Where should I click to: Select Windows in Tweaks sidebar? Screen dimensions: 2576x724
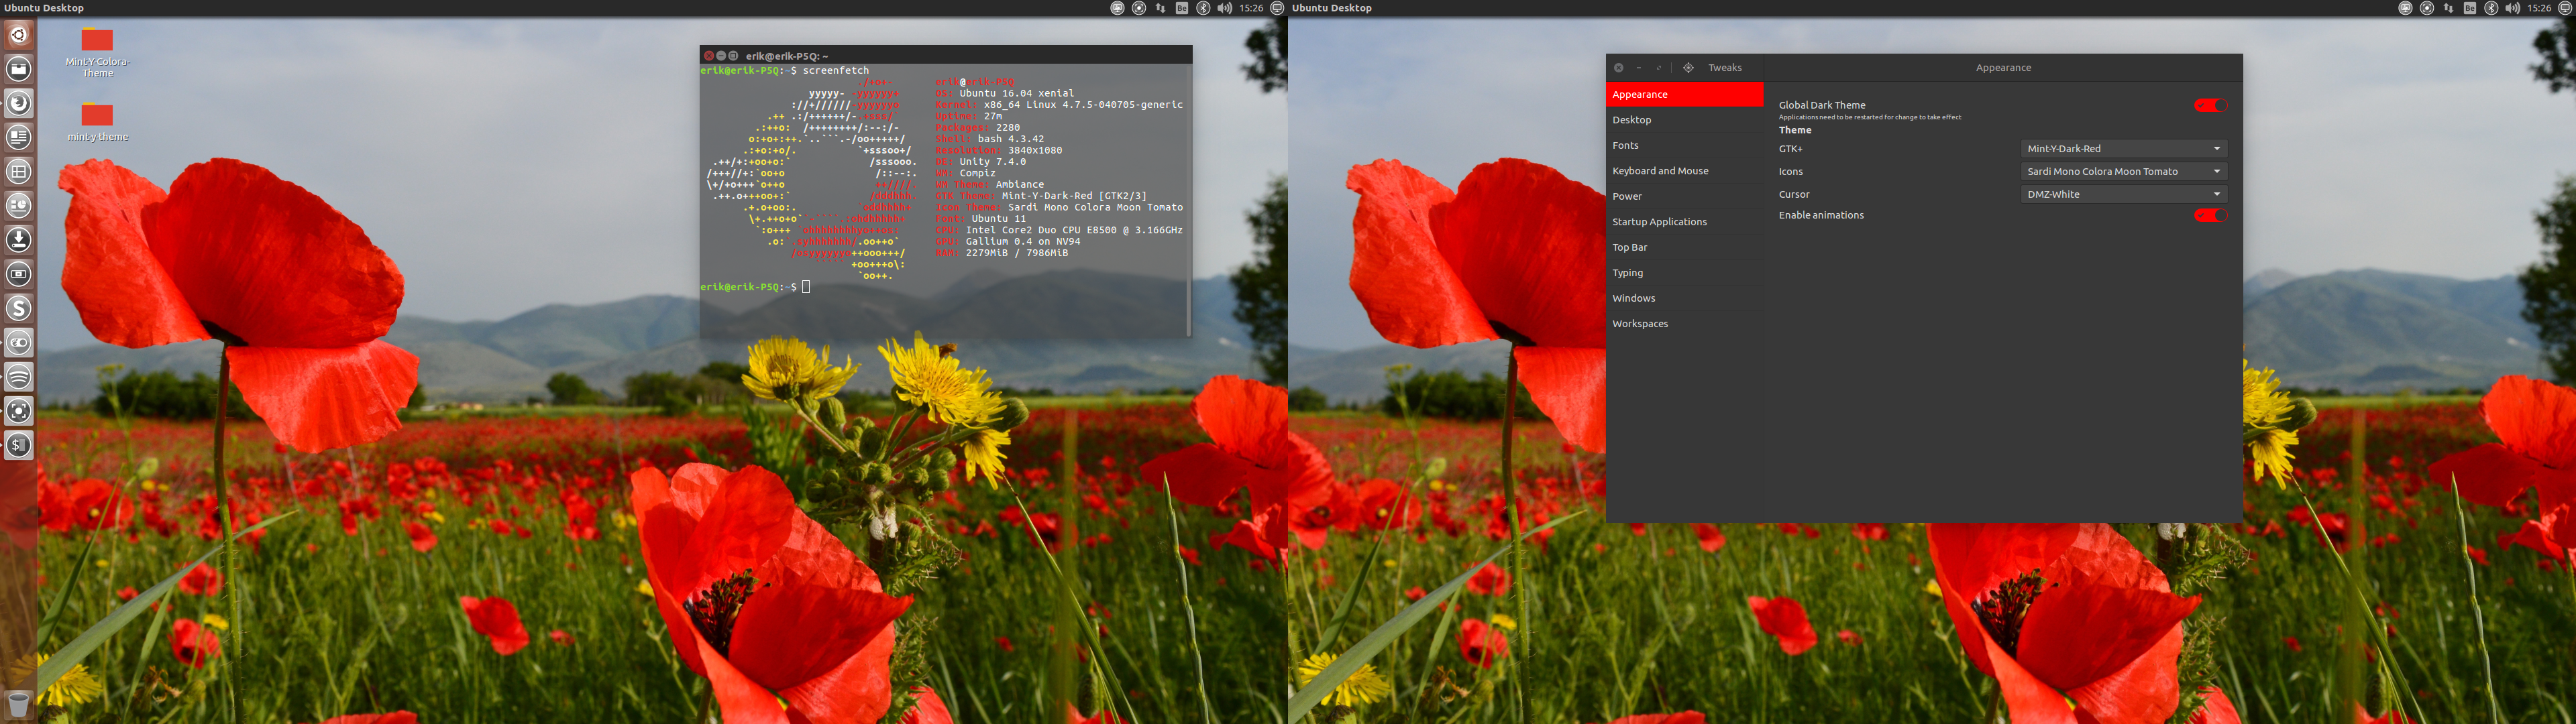pos(1684,298)
